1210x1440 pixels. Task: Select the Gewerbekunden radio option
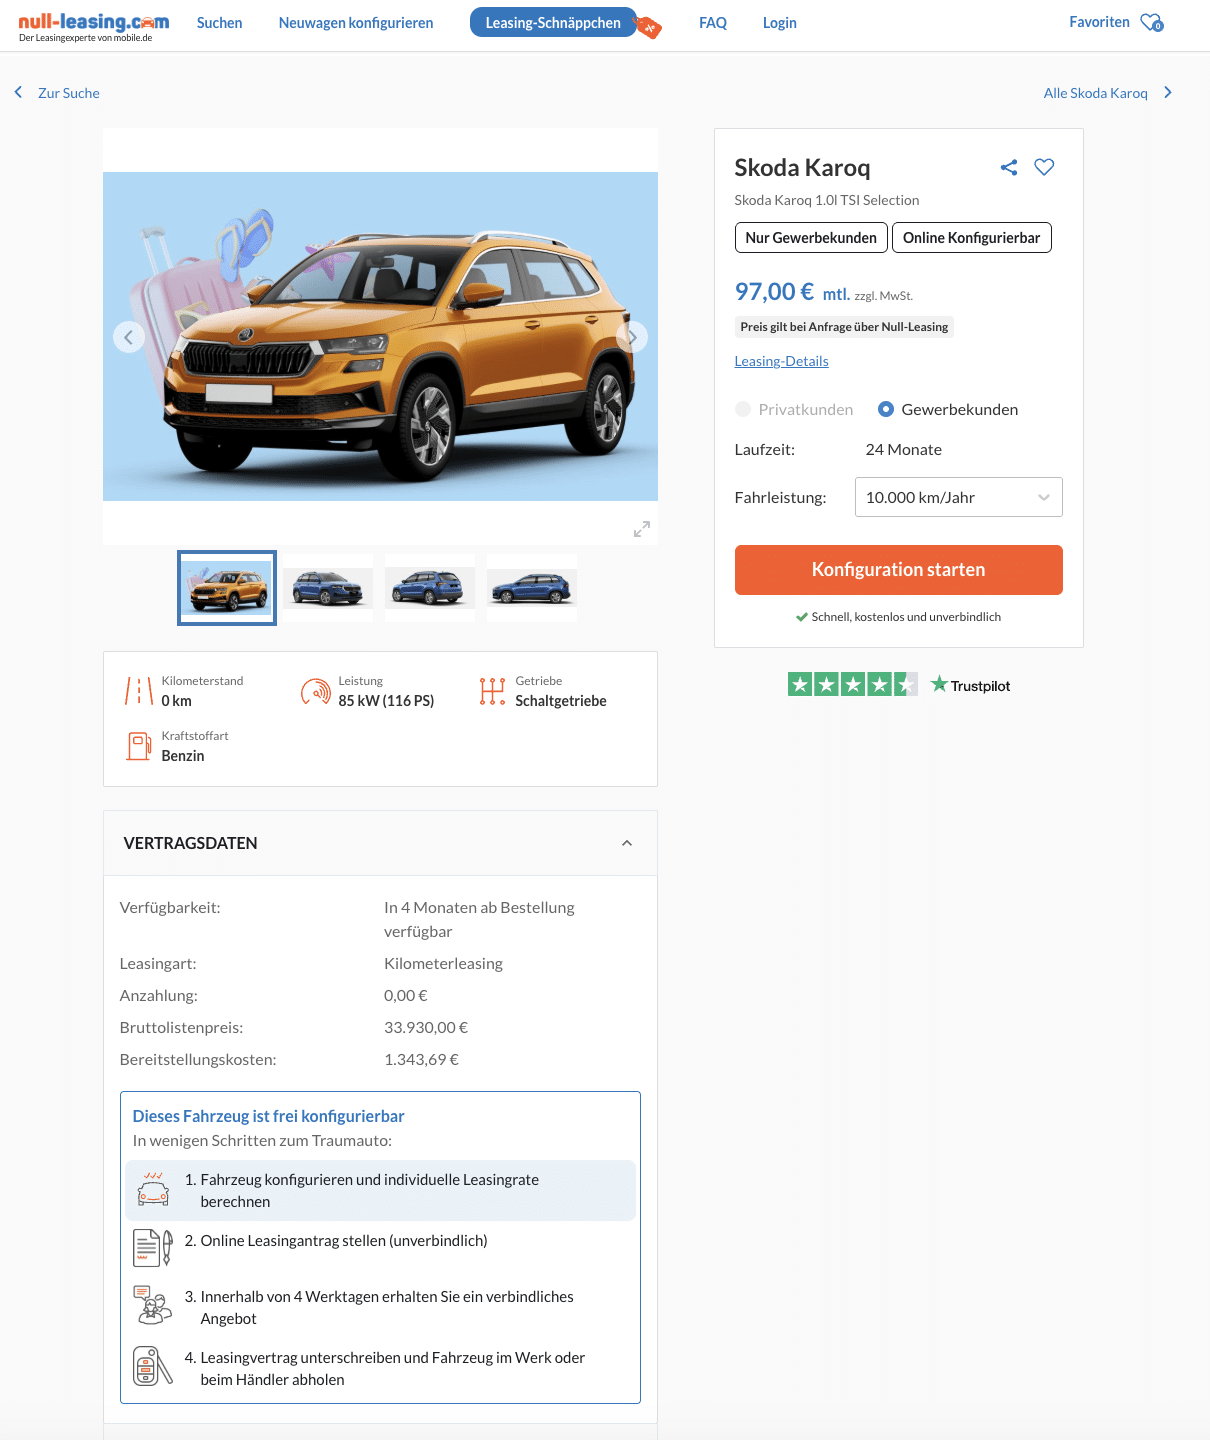coord(886,409)
